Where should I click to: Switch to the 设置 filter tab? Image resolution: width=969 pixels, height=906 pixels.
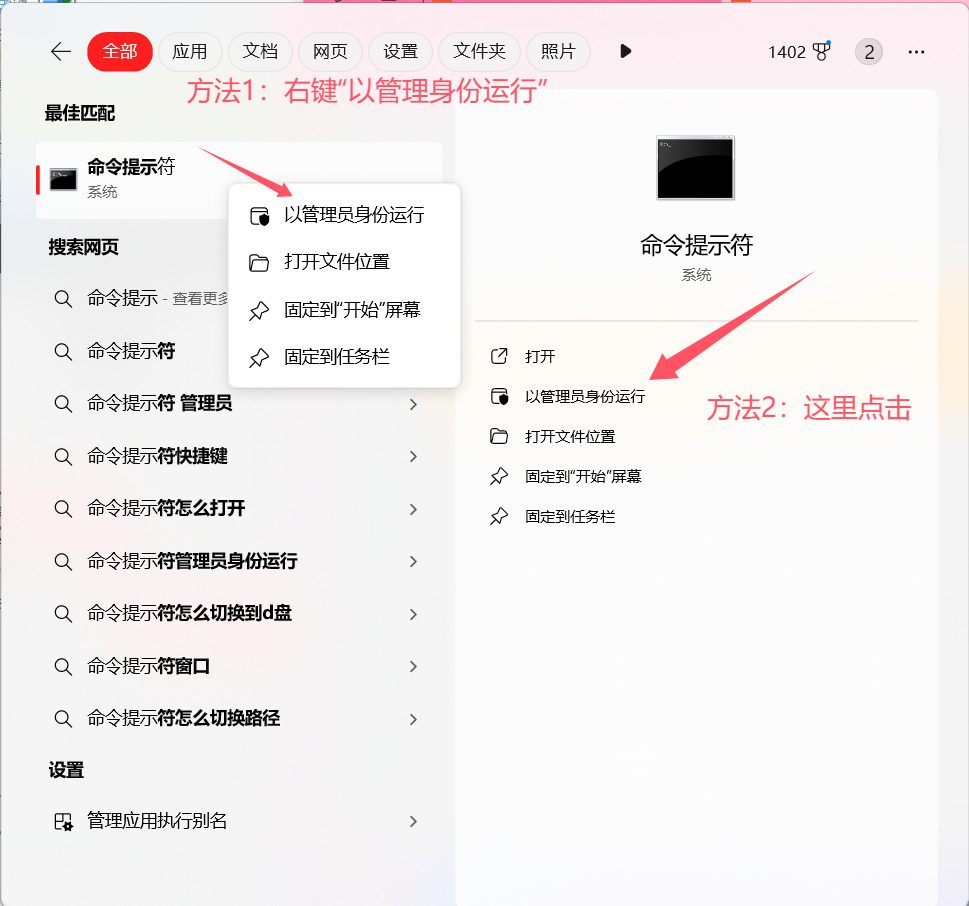coord(400,51)
